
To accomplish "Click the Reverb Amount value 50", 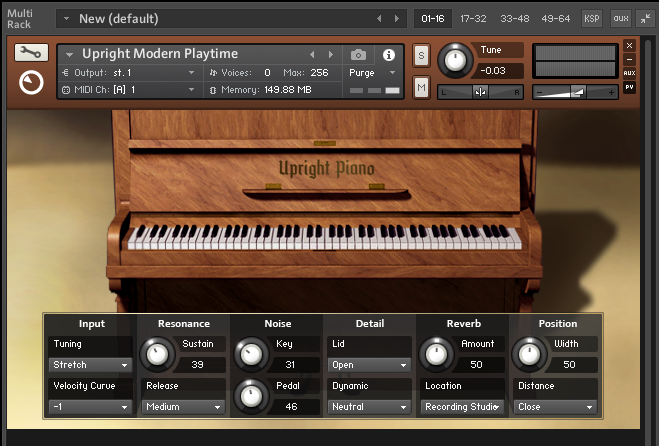I will click(x=476, y=365).
